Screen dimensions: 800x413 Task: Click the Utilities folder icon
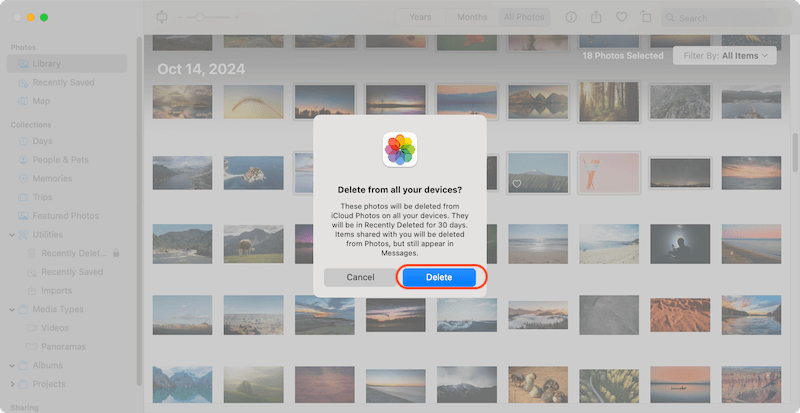pos(23,235)
